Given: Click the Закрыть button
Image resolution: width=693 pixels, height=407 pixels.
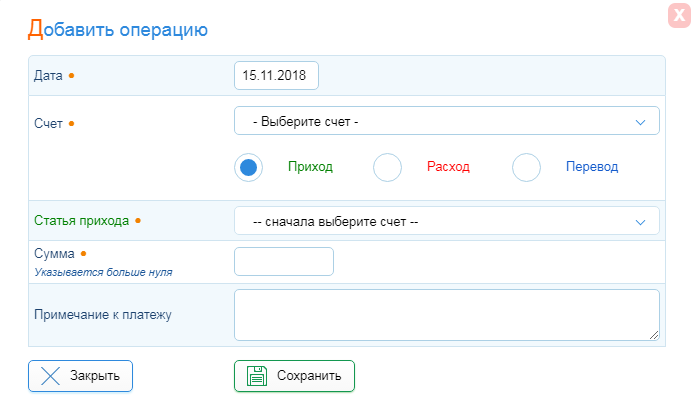Looking at the screenshot, I should click(x=80, y=376).
